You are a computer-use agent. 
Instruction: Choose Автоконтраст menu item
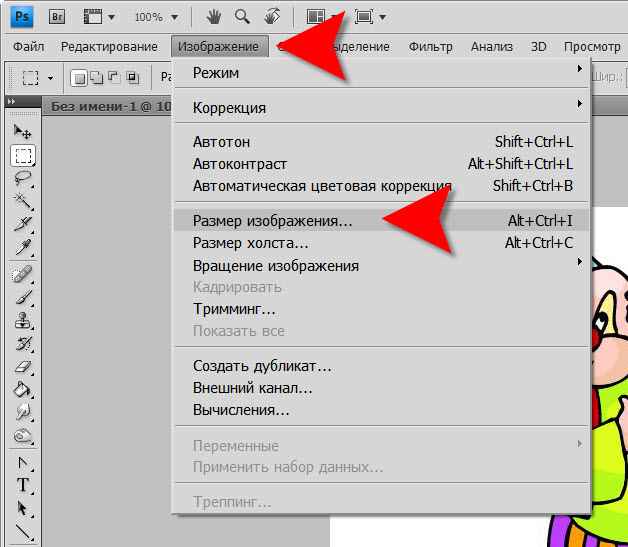pos(382,164)
